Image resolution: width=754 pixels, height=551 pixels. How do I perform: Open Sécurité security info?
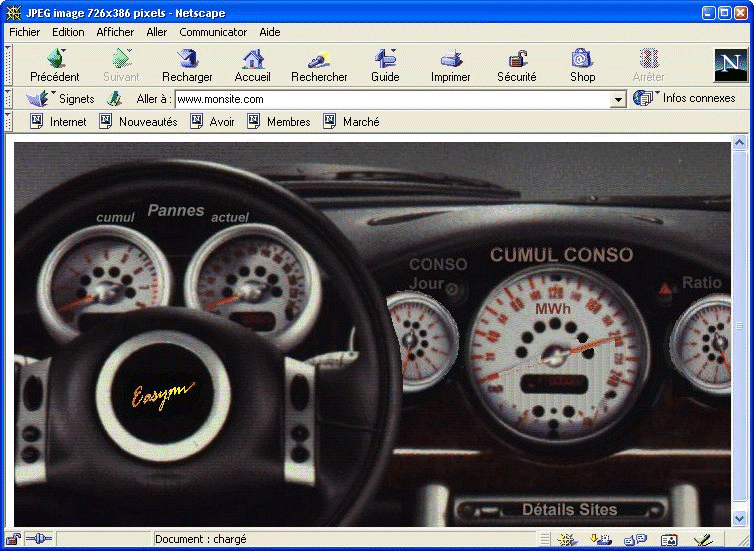(x=517, y=66)
